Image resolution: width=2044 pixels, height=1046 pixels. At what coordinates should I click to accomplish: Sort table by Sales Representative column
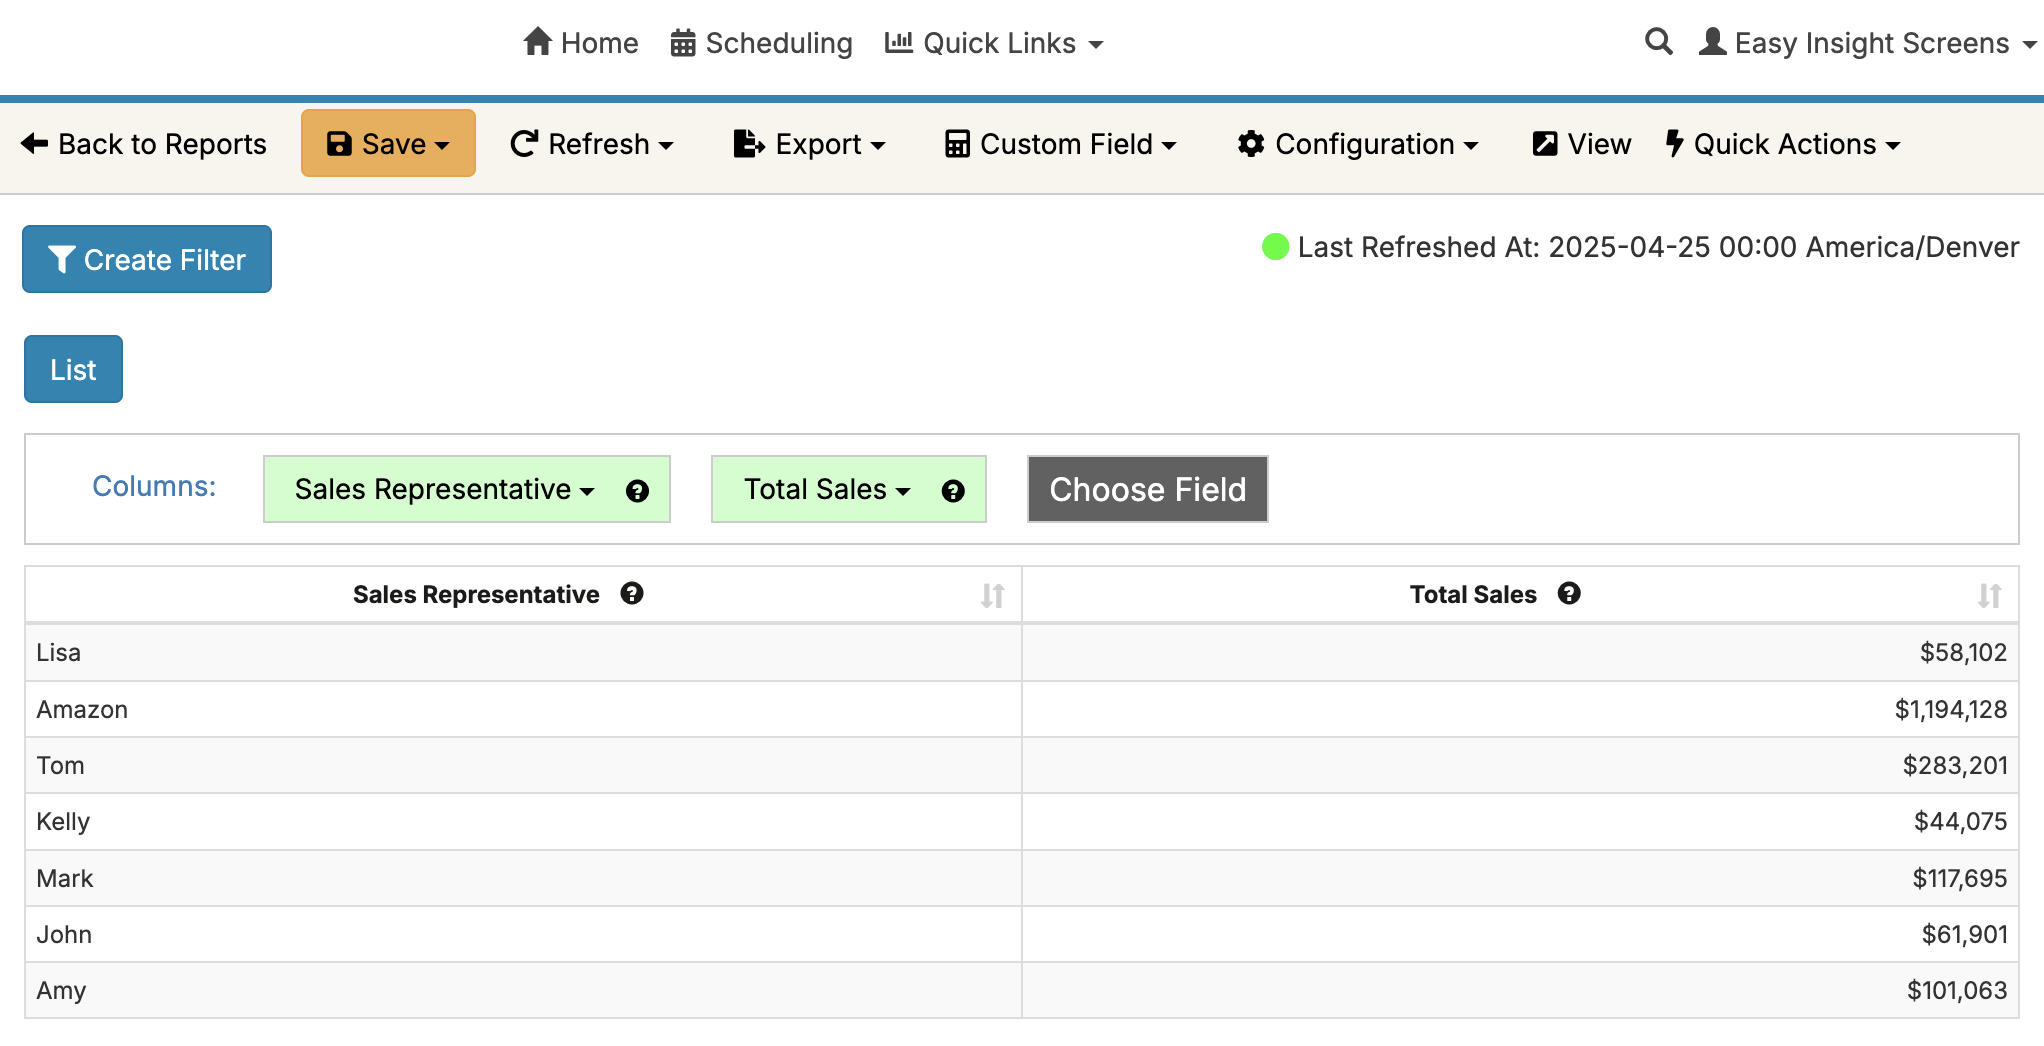tap(992, 596)
